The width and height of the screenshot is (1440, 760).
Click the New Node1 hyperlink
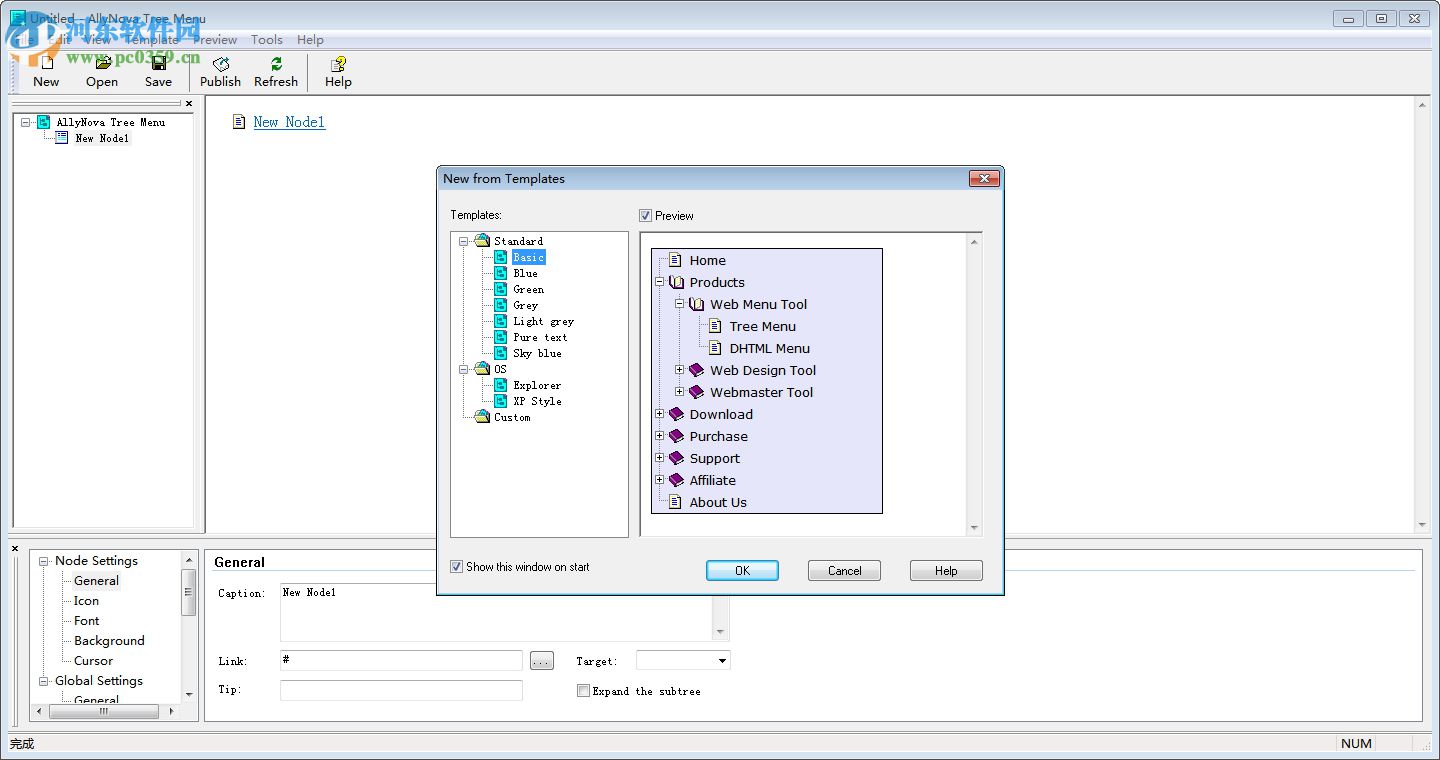289,122
